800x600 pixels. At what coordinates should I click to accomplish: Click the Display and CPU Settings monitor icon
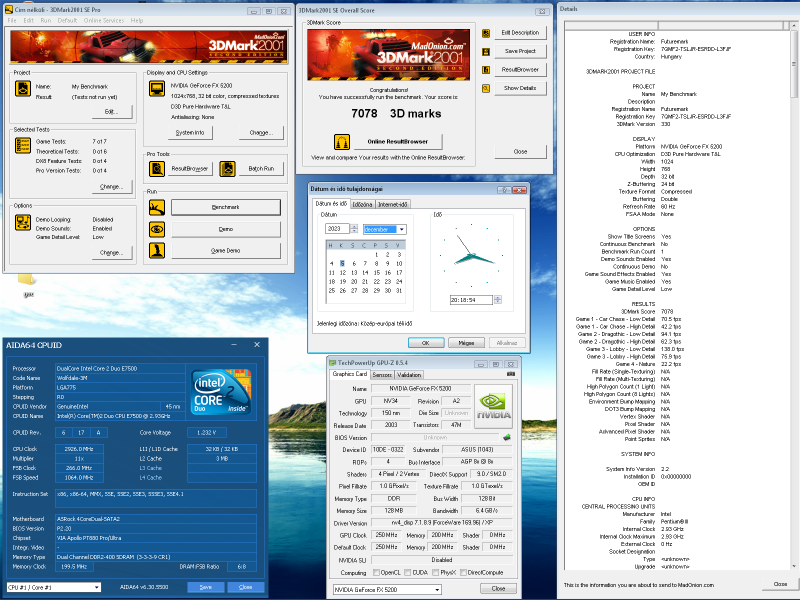click(157, 89)
